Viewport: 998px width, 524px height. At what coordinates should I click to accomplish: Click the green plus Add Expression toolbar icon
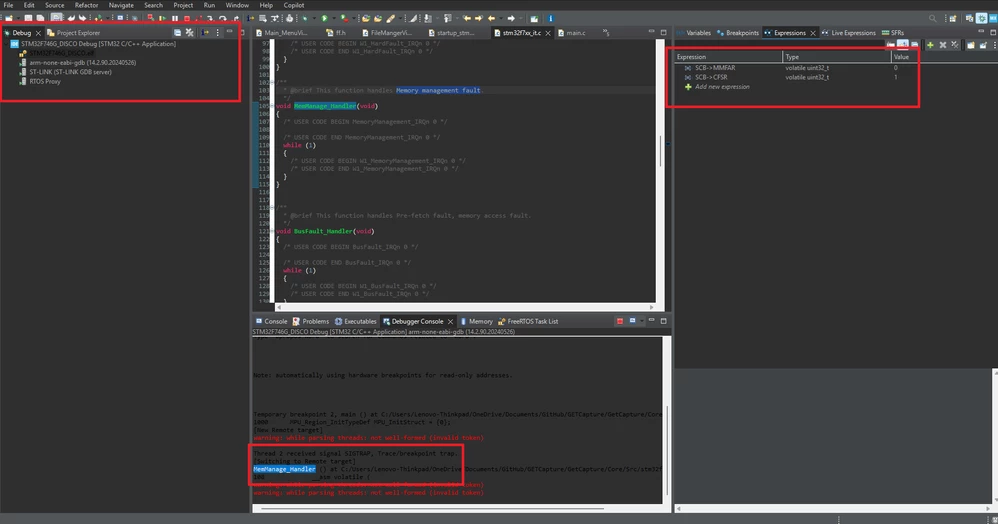pos(930,45)
